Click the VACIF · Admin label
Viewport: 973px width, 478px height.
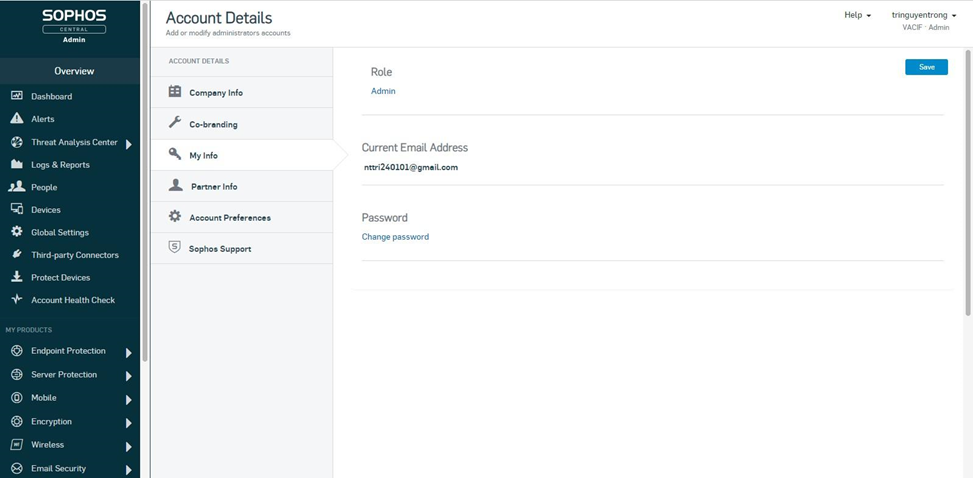tap(925, 27)
